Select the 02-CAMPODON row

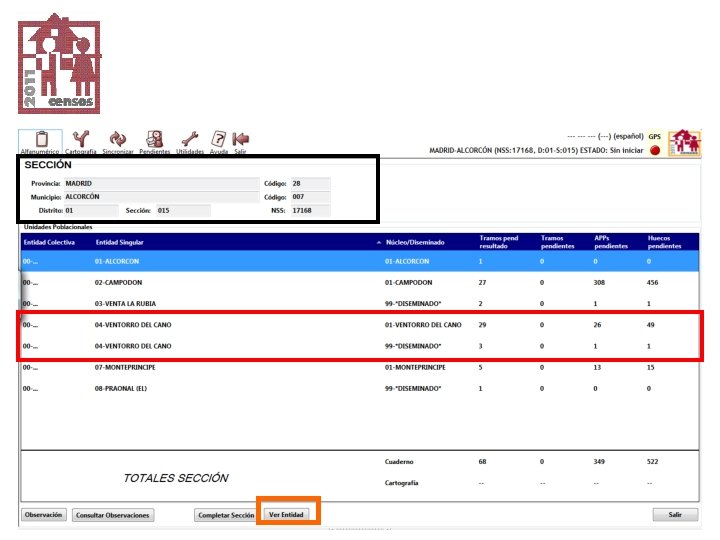[360, 282]
